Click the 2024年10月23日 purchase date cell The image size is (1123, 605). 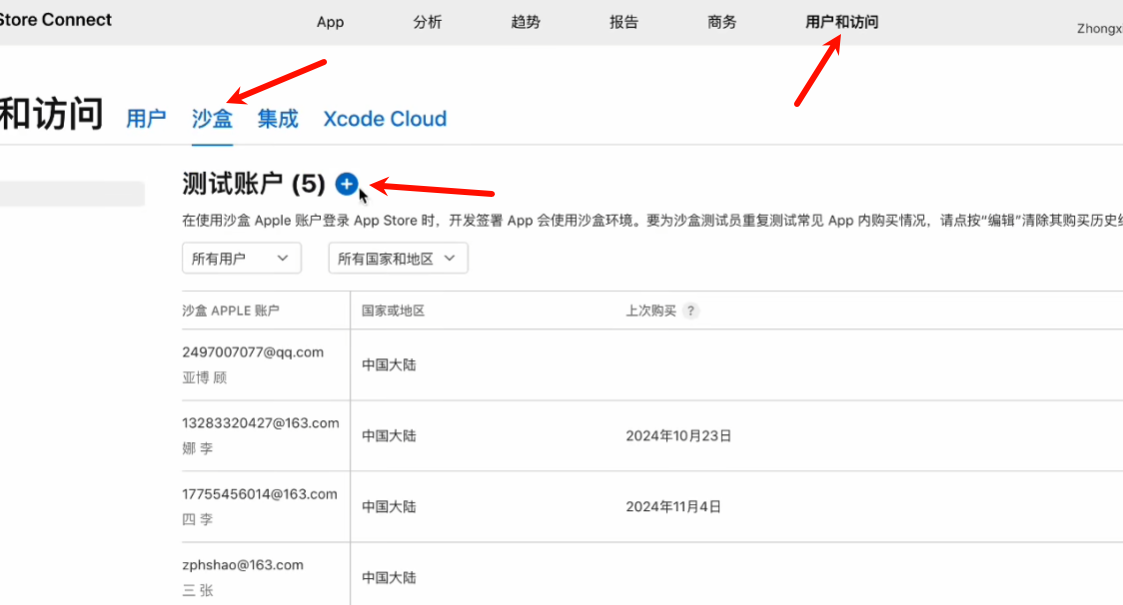(678, 436)
